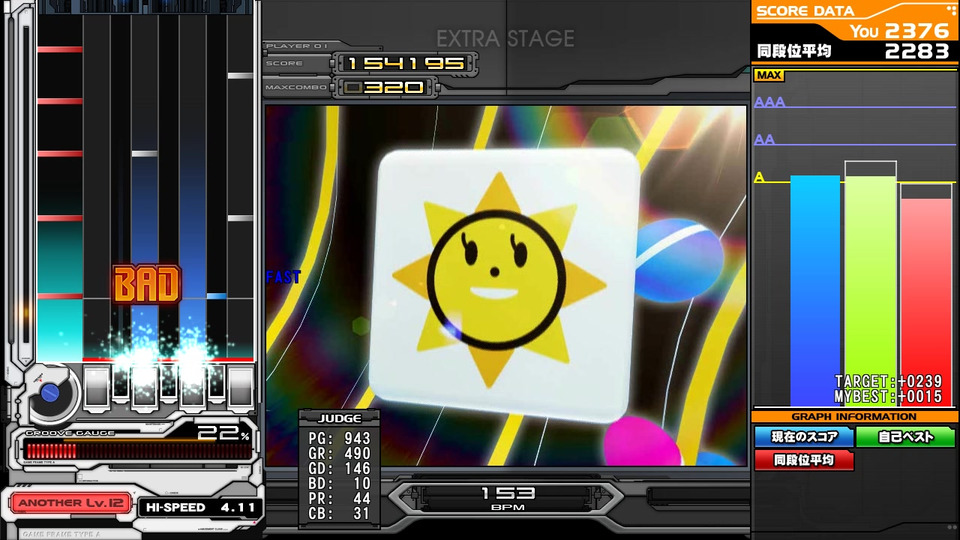This screenshot has width=960, height=540.
Task: Click the SCORE label beside score counter
Action: 284,63
